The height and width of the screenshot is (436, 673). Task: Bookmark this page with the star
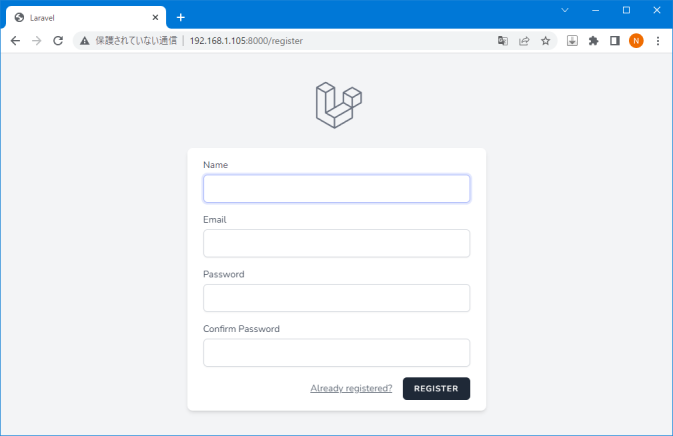(x=546, y=41)
